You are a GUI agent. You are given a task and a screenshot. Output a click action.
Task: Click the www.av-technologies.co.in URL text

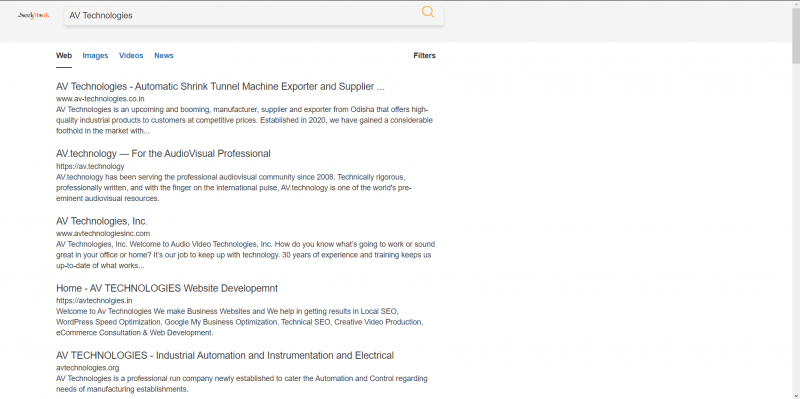click(x=100, y=99)
